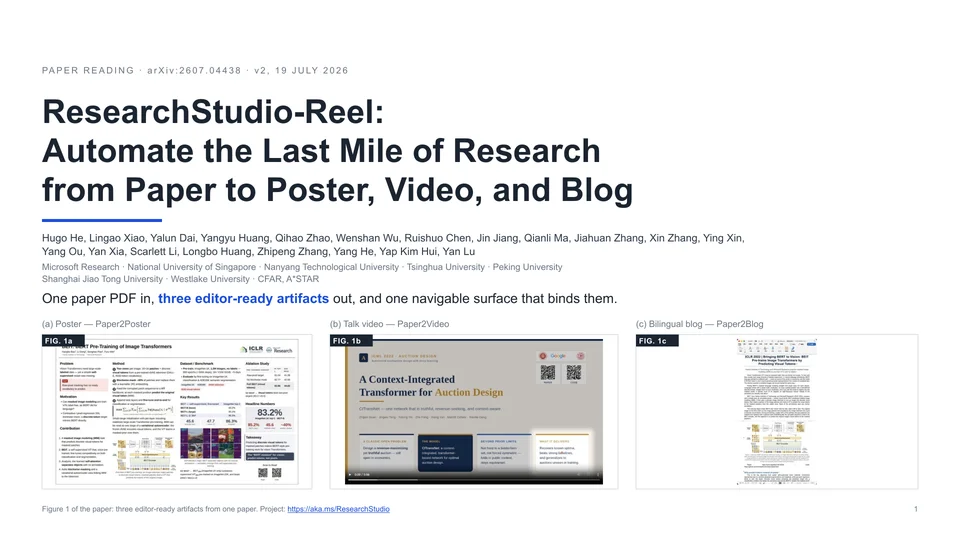The width and height of the screenshot is (960, 540).
Task: Click the 'ResearchStudio-Reel:' title line
Action: tap(213, 111)
